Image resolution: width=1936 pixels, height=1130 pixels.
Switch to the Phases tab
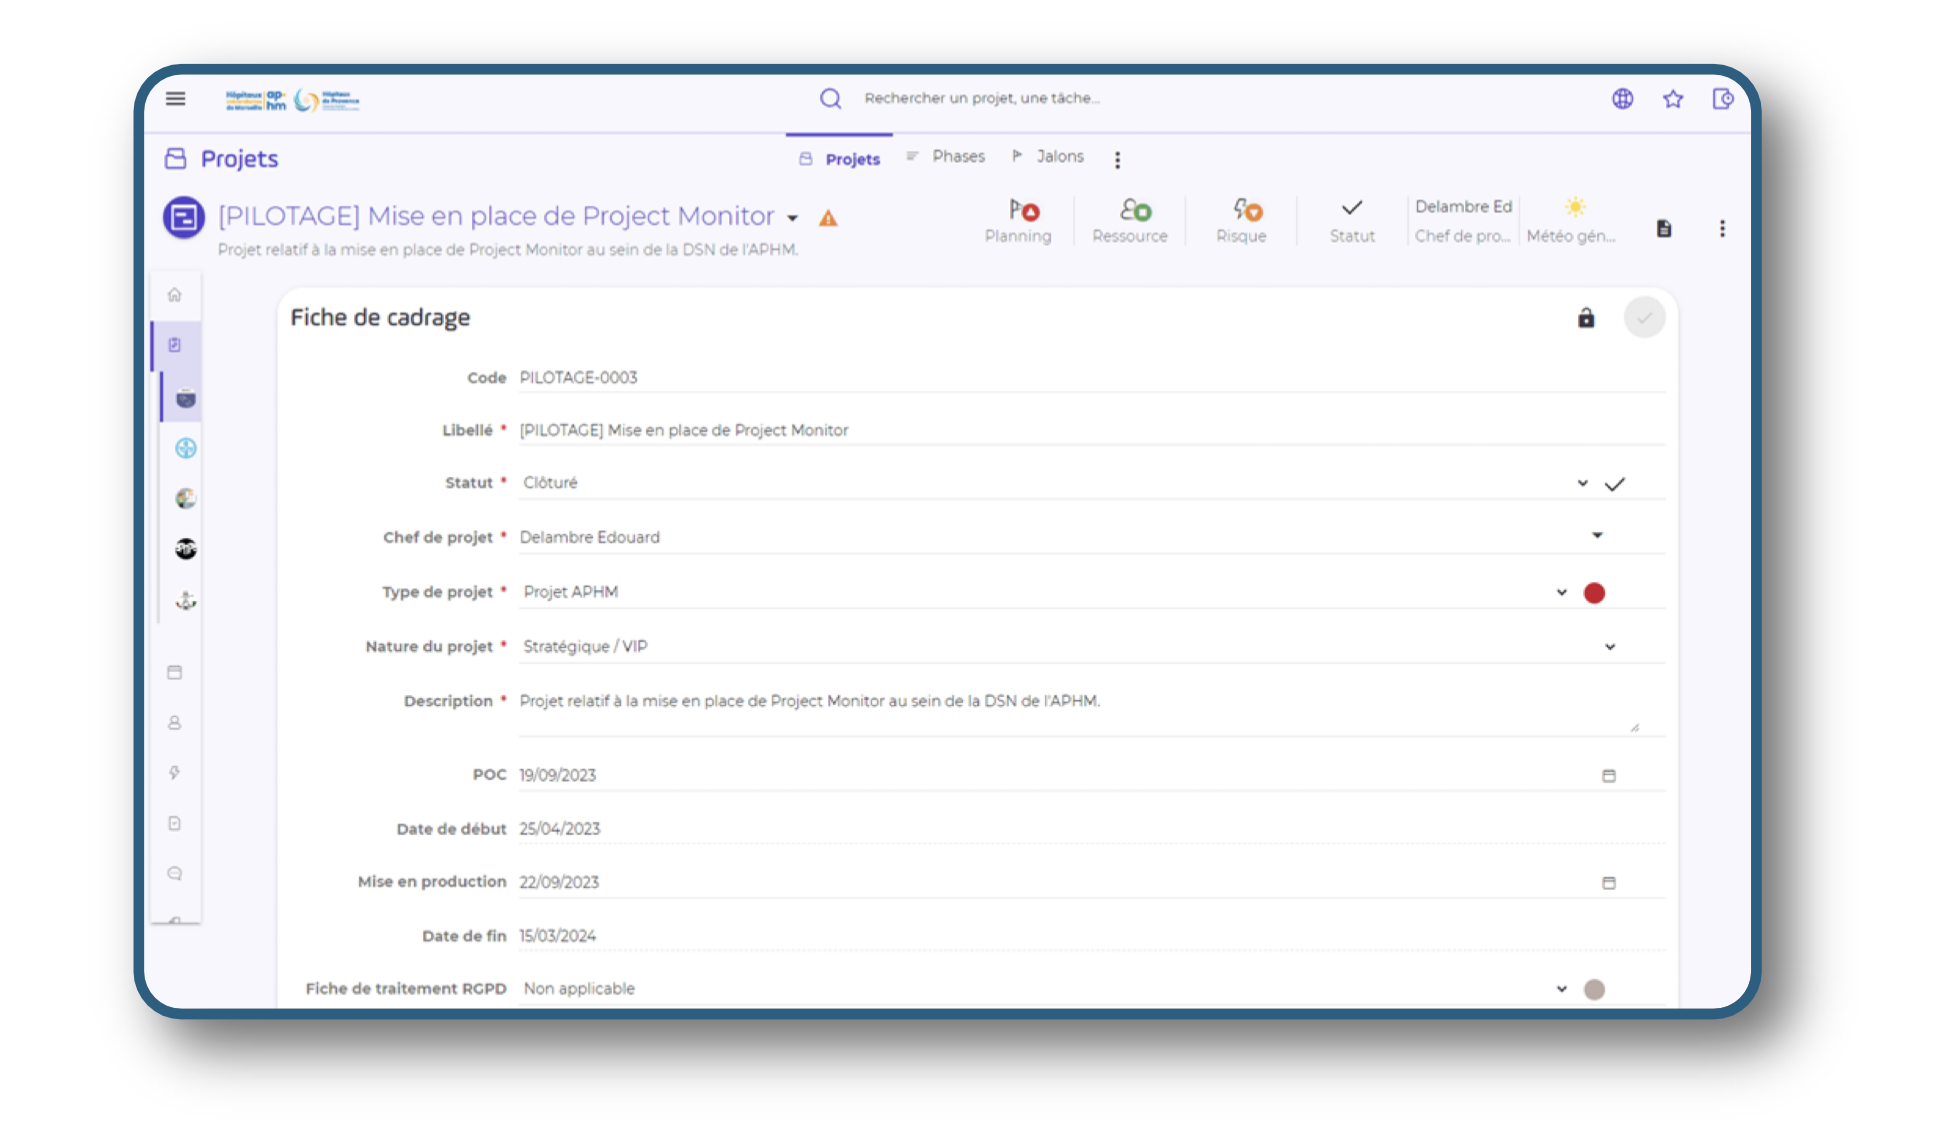coord(946,156)
